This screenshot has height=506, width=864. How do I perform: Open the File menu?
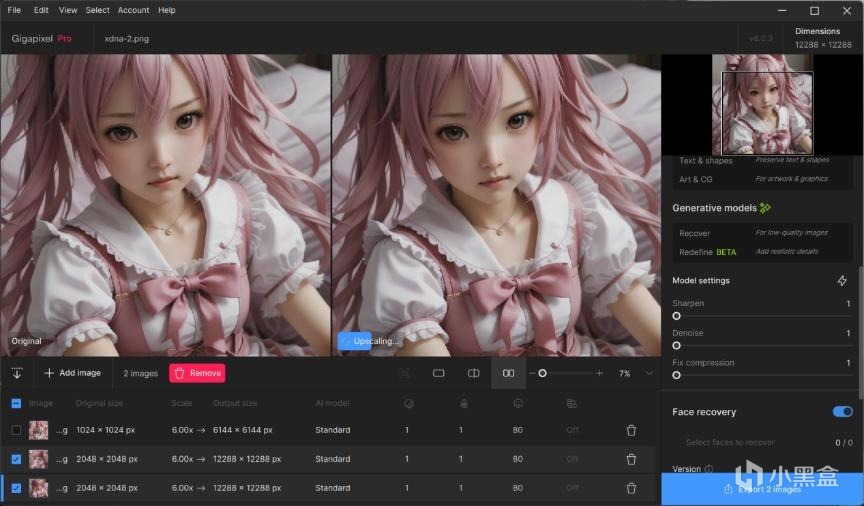pyautogui.click(x=14, y=10)
